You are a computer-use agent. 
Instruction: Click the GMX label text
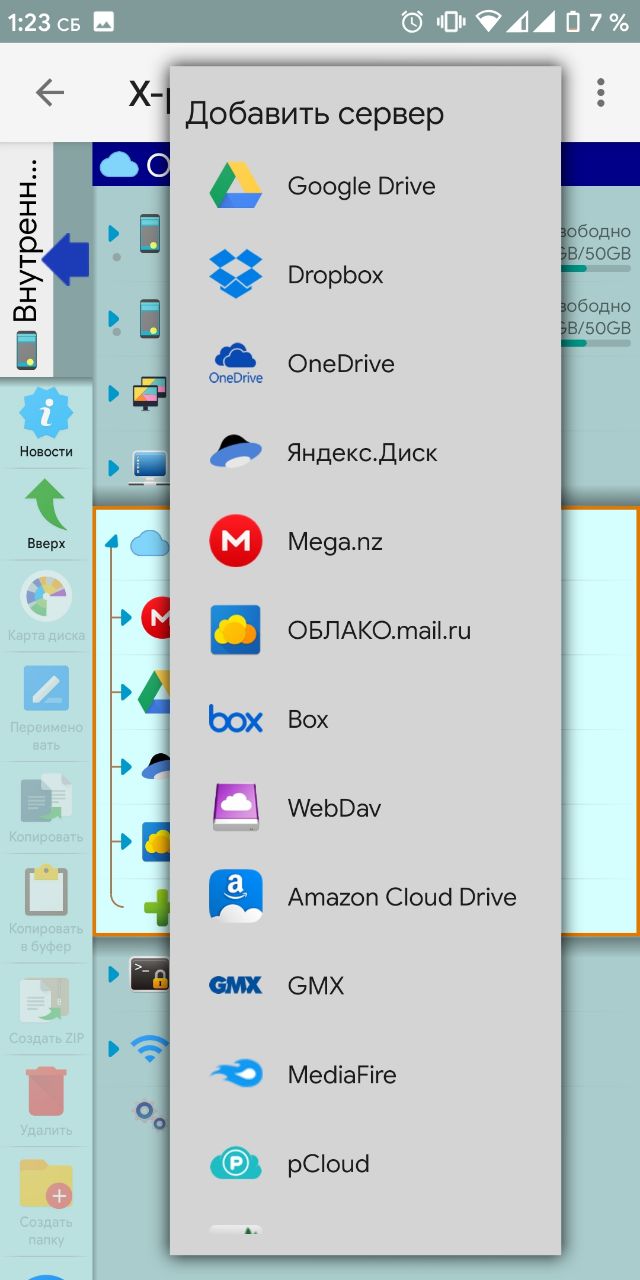point(316,986)
